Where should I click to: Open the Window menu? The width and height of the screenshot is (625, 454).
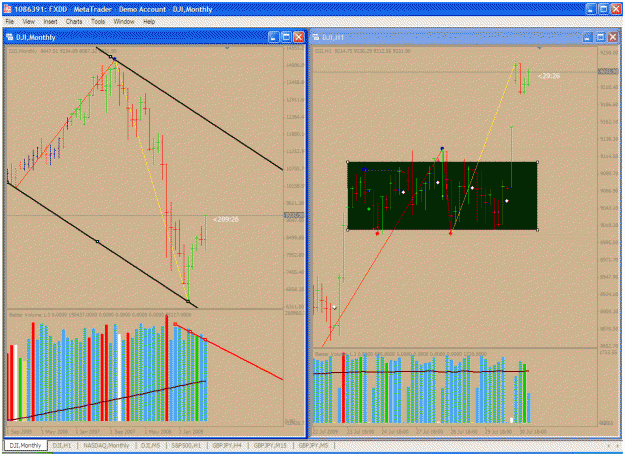[x=124, y=22]
